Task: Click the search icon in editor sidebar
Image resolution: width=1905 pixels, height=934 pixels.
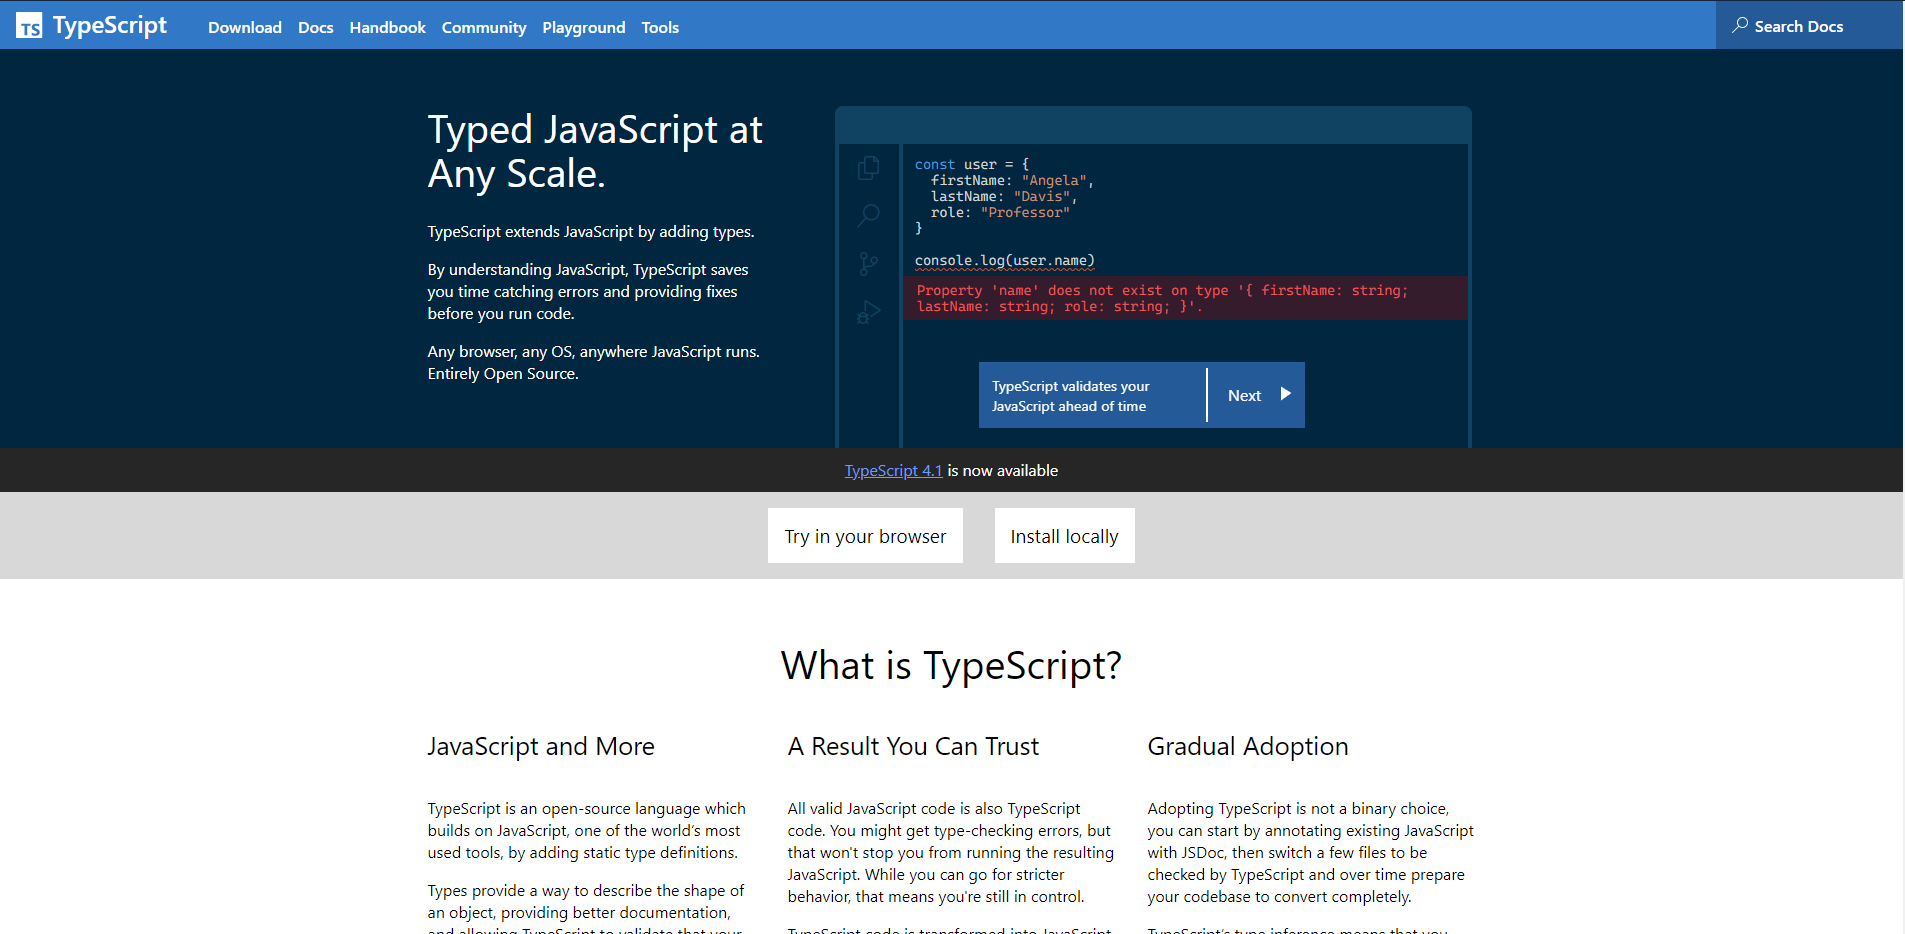Action: pyautogui.click(x=869, y=215)
